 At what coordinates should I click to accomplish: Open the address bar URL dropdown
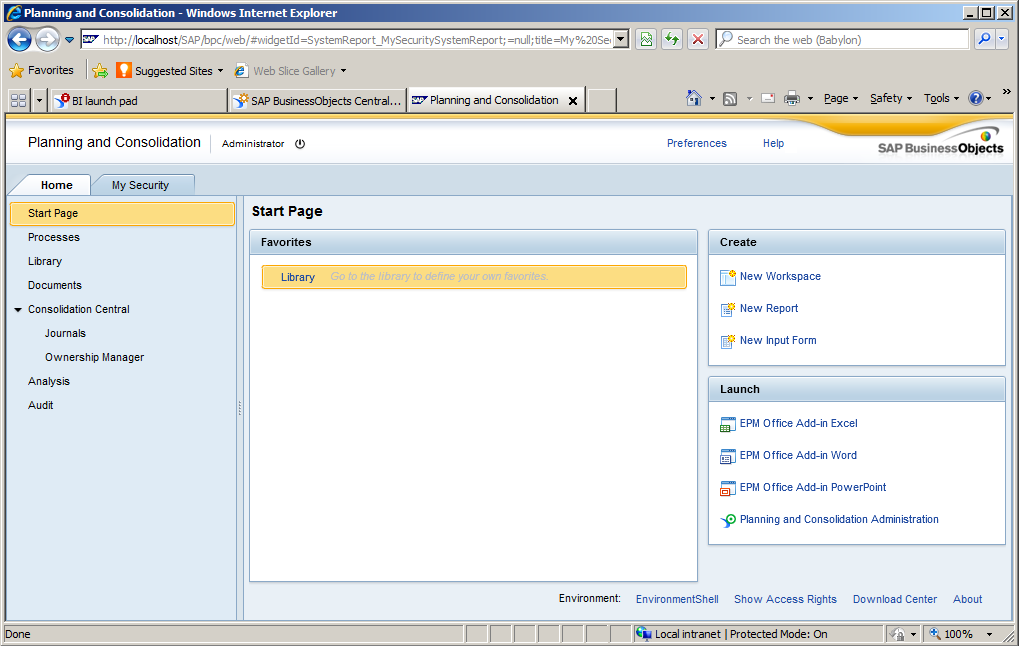(620, 40)
